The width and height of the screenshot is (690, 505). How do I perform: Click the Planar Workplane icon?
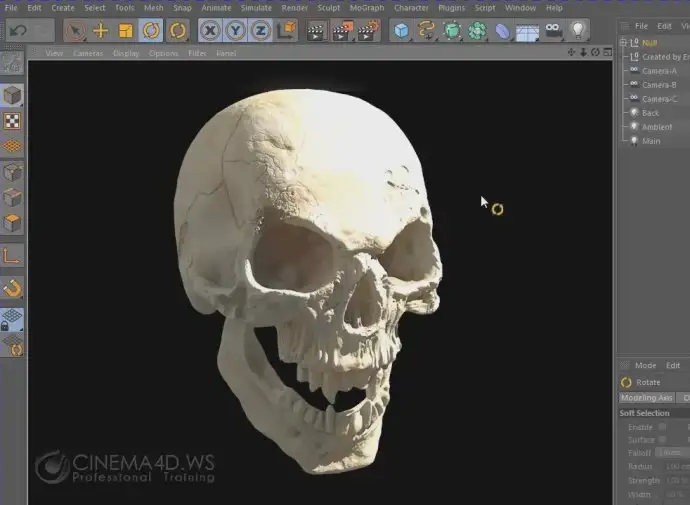click(x=13, y=345)
